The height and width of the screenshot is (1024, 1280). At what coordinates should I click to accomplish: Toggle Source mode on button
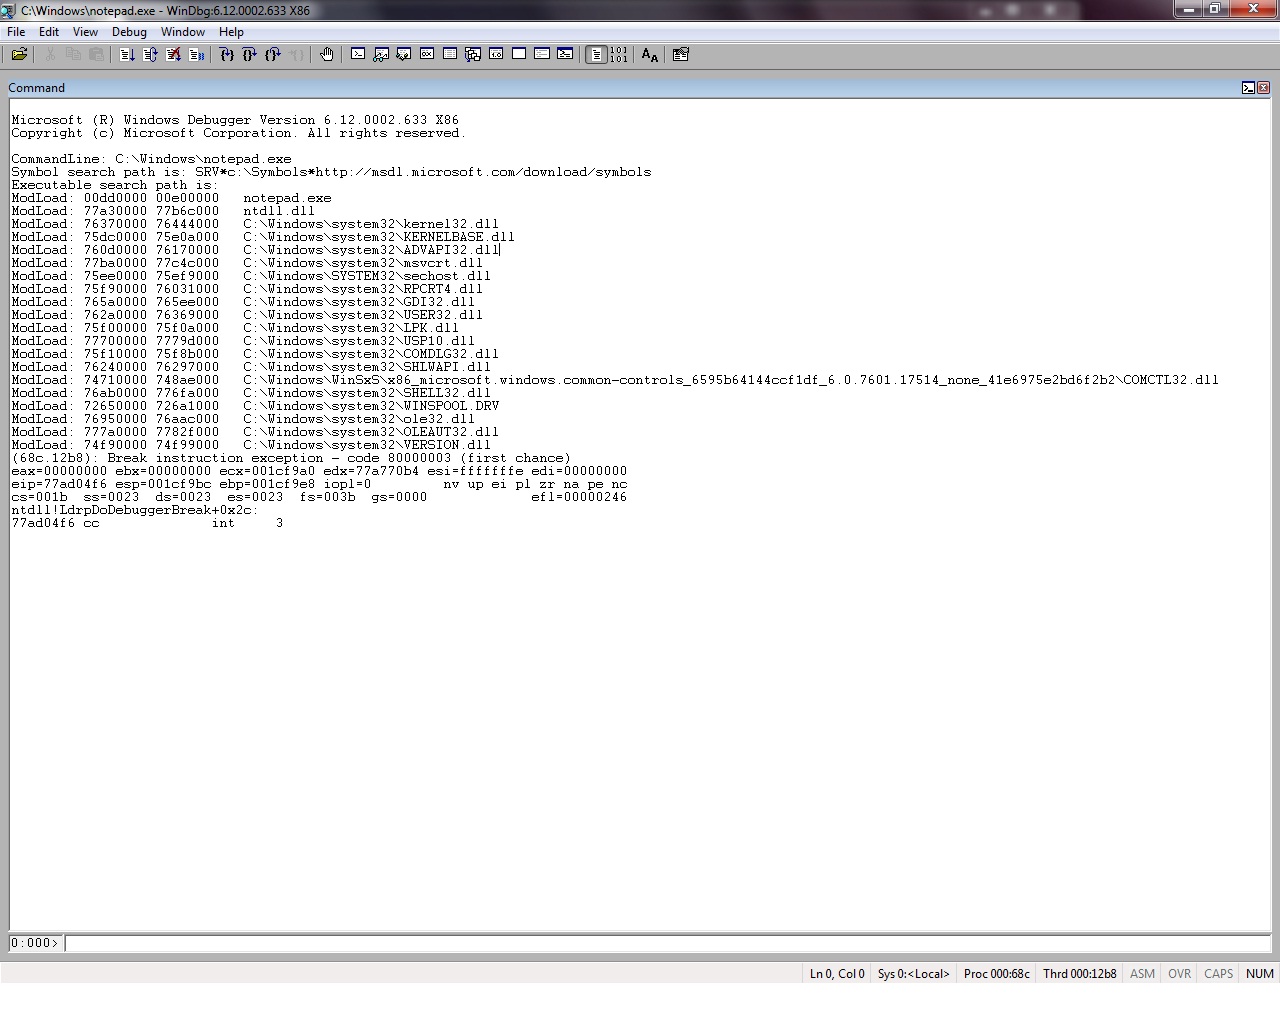coord(596,55)
